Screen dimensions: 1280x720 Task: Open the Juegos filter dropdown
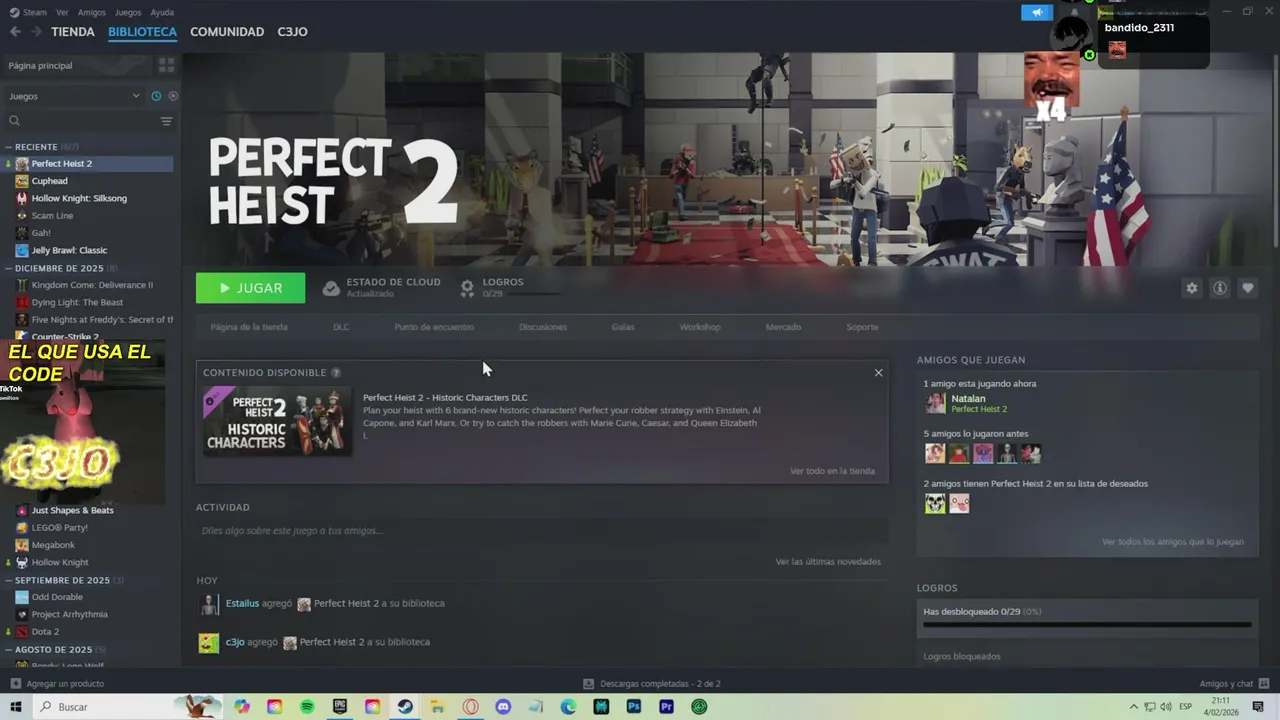(x=75, y=96)
